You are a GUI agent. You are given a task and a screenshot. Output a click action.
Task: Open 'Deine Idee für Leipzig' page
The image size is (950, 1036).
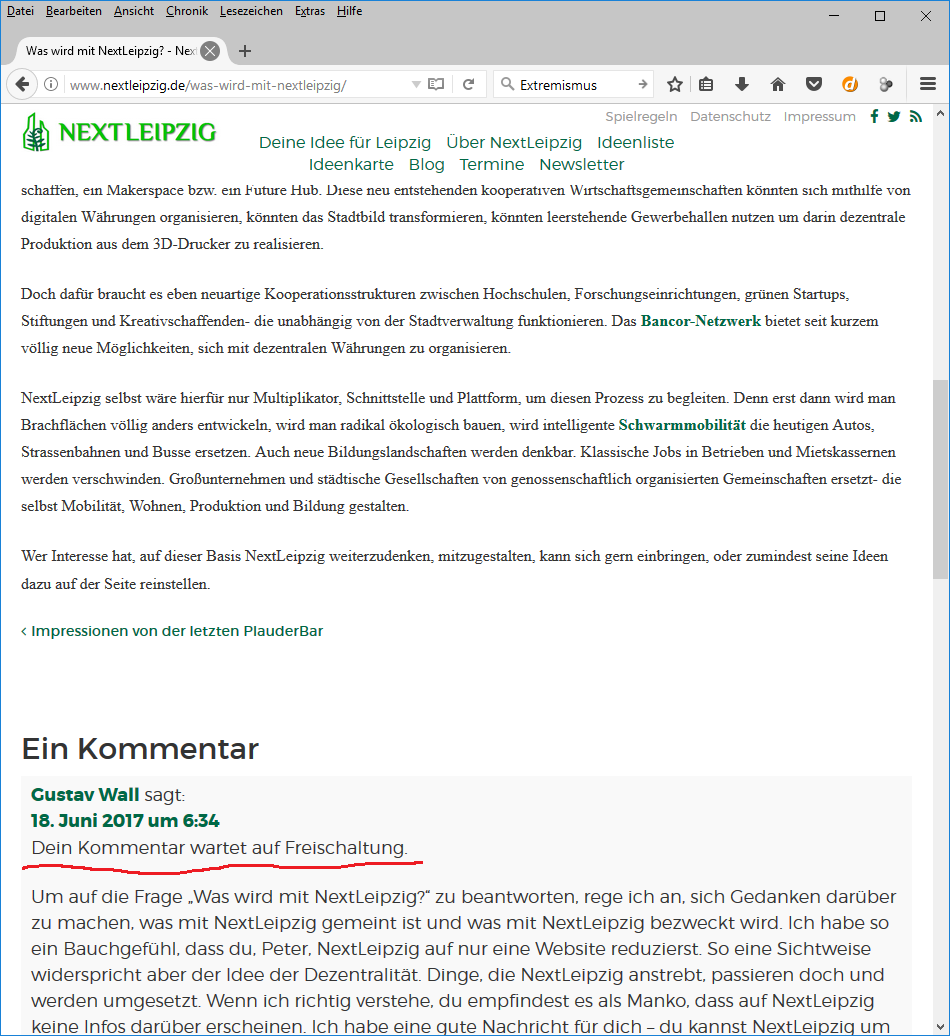[x=345, y=143]
